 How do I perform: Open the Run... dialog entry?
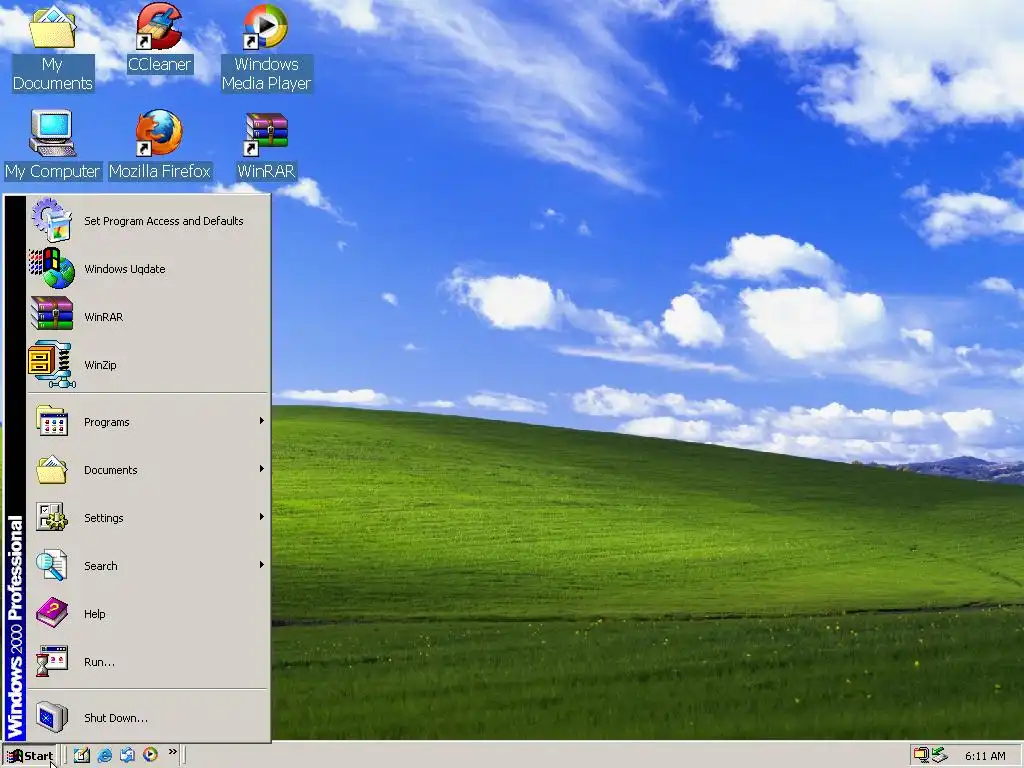pyautogui.click(x=148, y=662)
